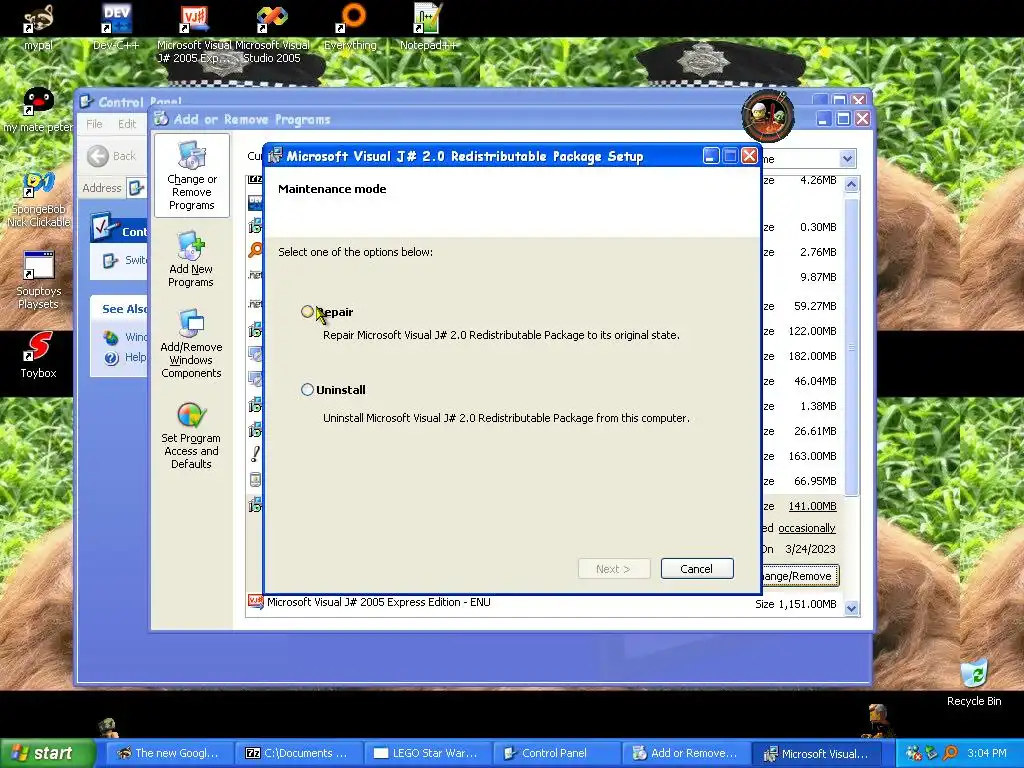The image size is (1024, 768).
Task: Click the program list scroll up arrow
Action: pyautogui.click(x=851, y=184)
